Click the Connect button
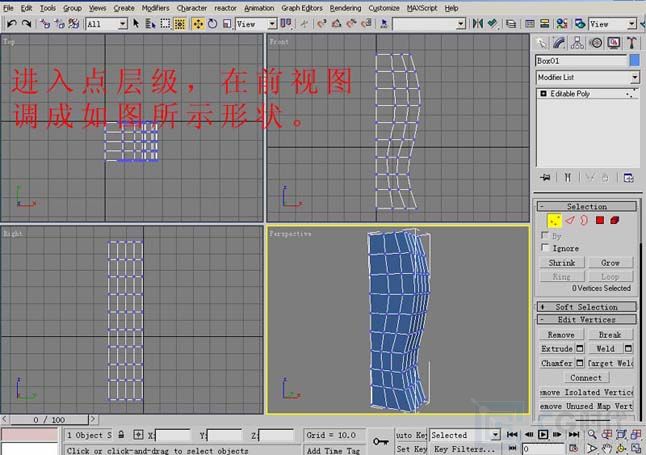 (586, 378)
